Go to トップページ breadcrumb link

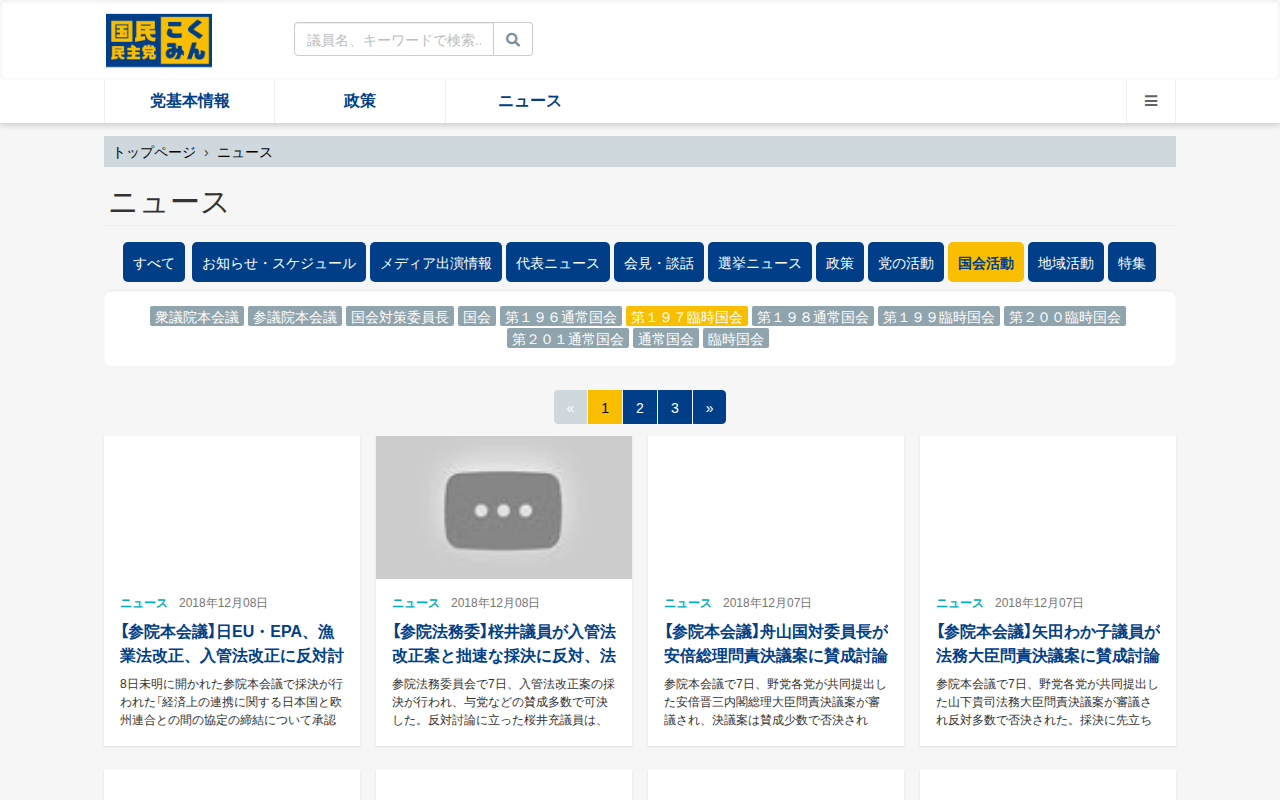pyautogui.click(x=154, y=152)
